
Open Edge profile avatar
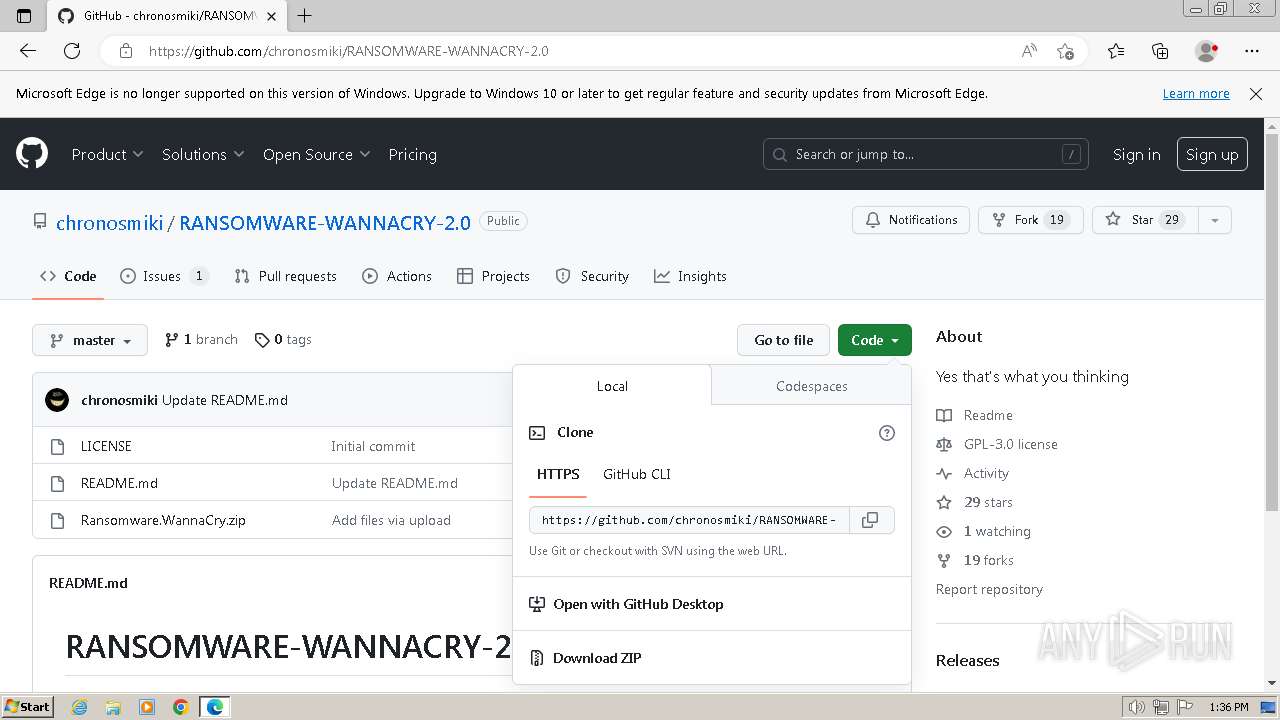[1206, 51]
